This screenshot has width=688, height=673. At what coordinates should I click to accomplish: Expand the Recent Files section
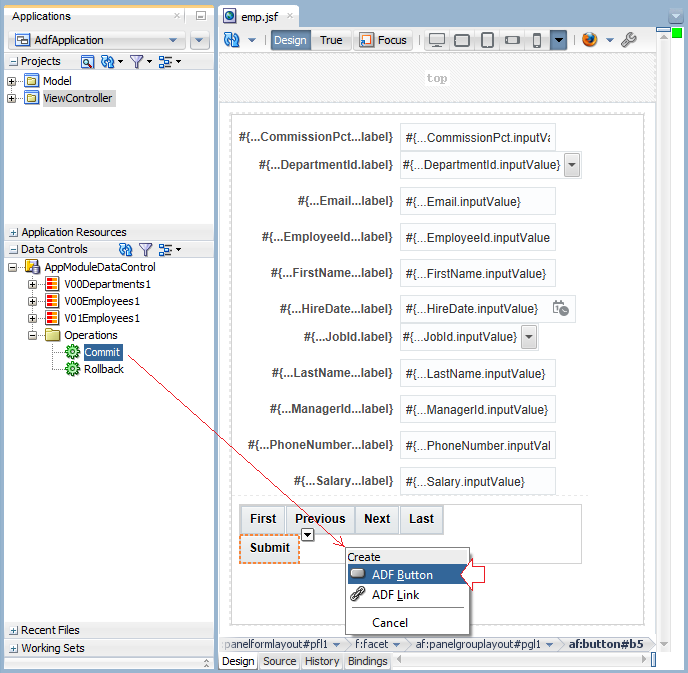point(14,631)
